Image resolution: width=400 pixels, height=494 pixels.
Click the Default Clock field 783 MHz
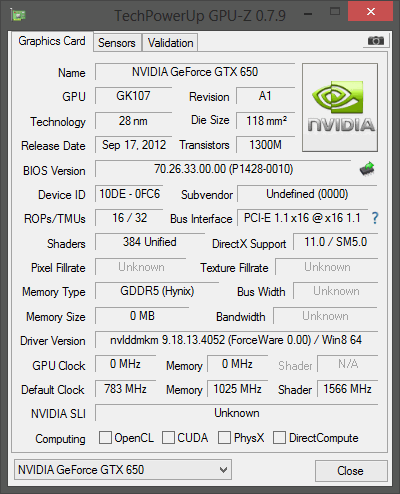click(125, 389)
